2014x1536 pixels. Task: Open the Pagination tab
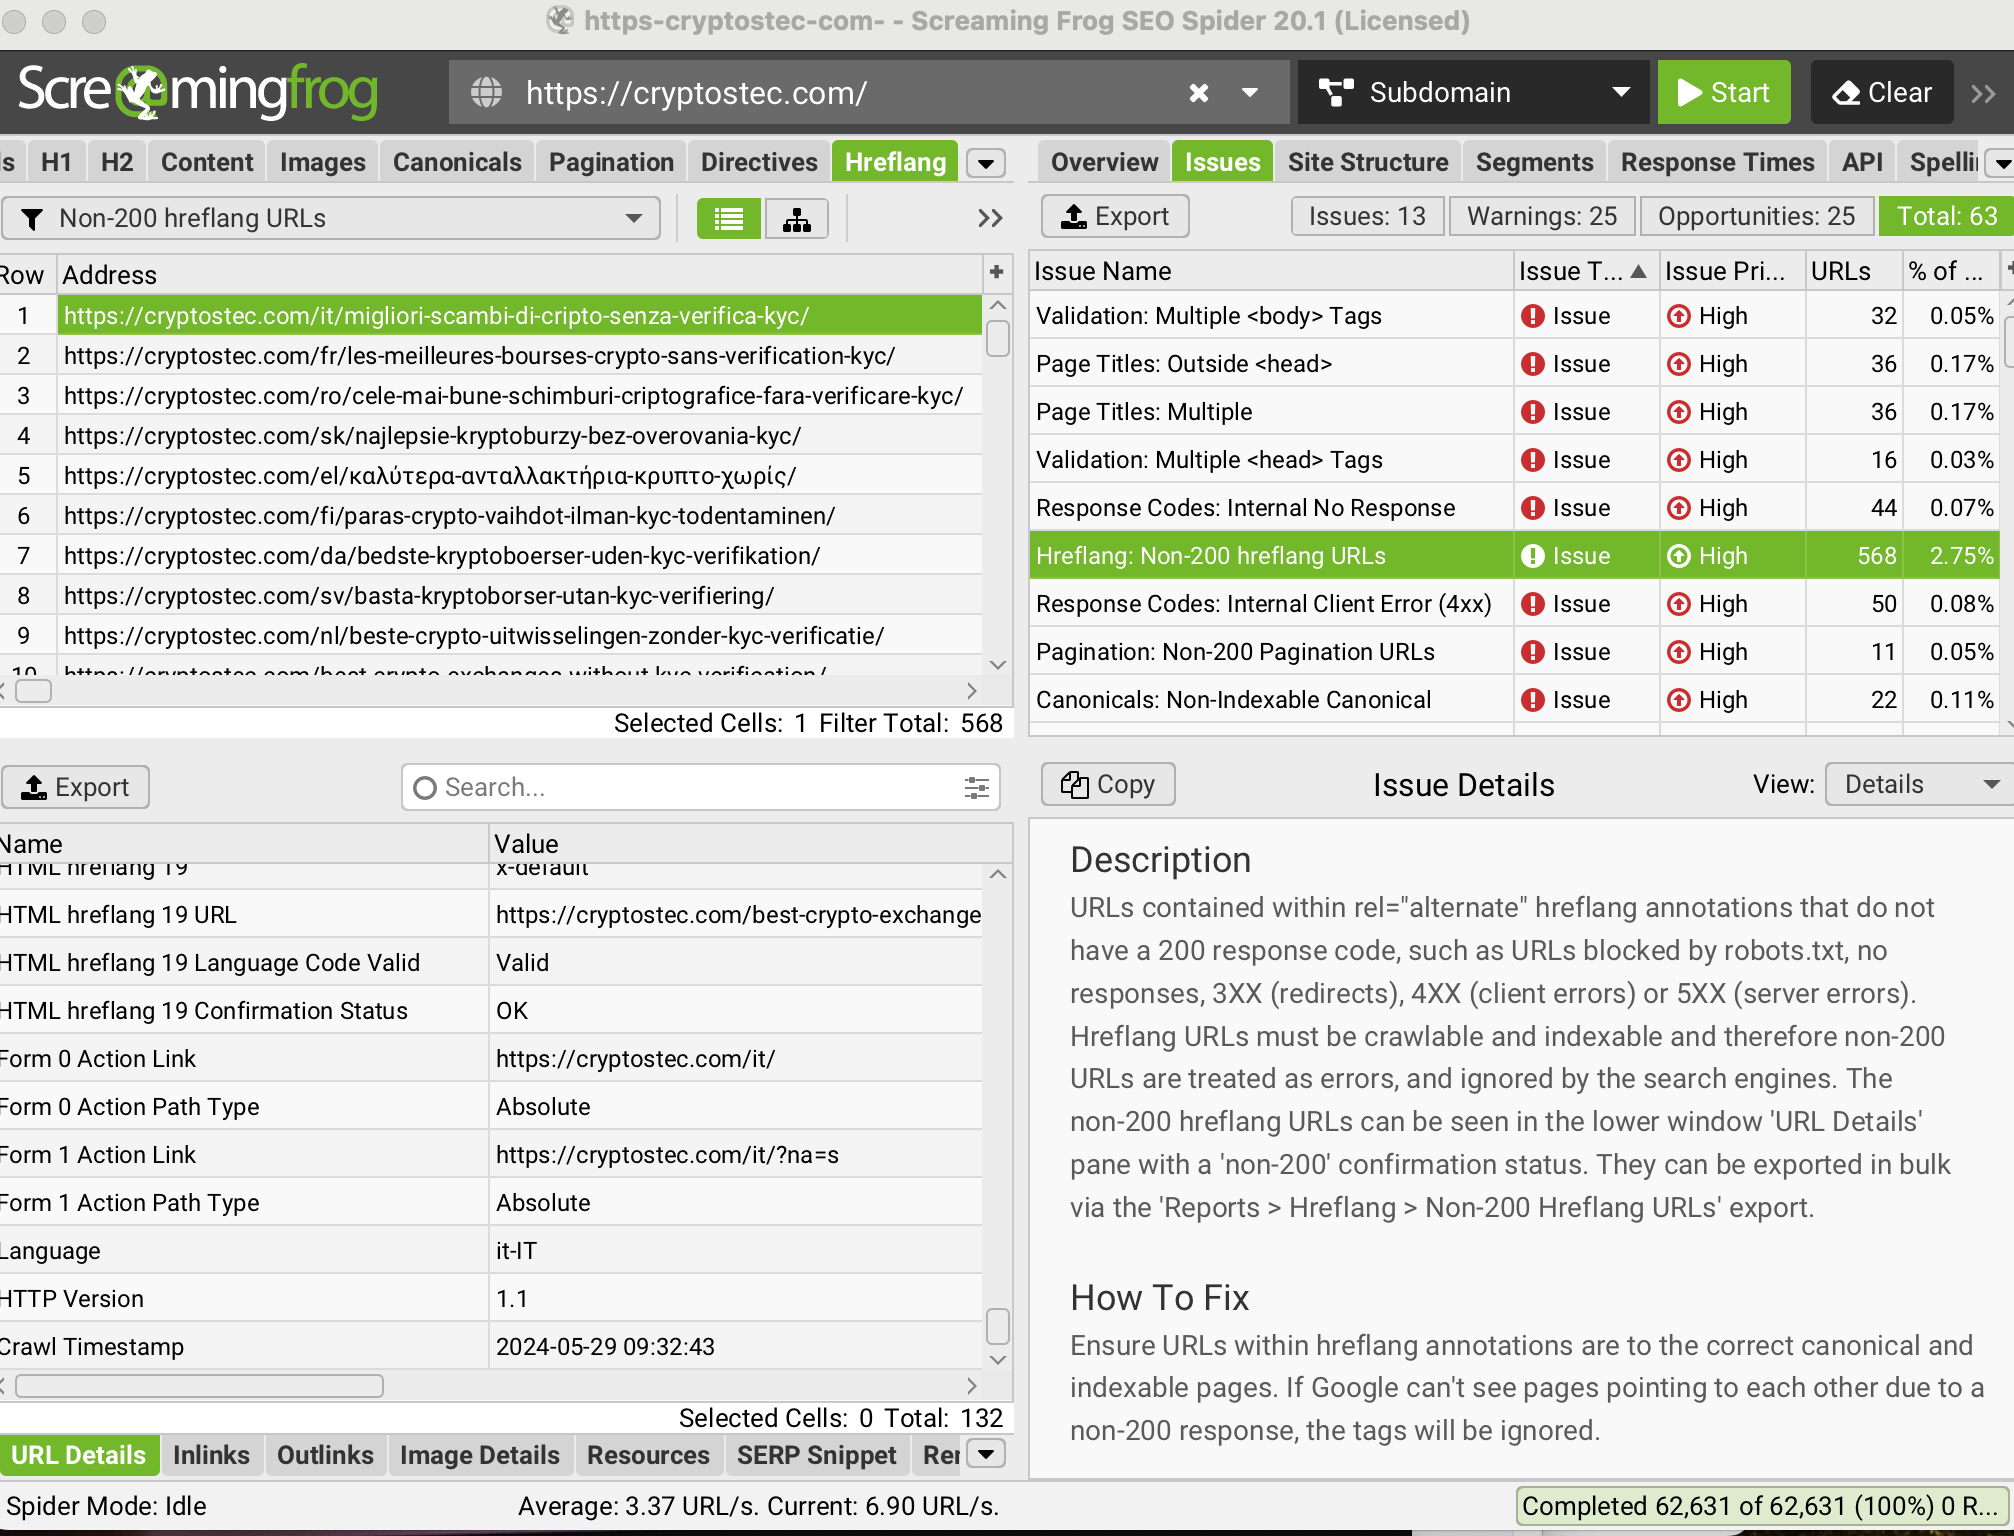click(x=611, y=162)
